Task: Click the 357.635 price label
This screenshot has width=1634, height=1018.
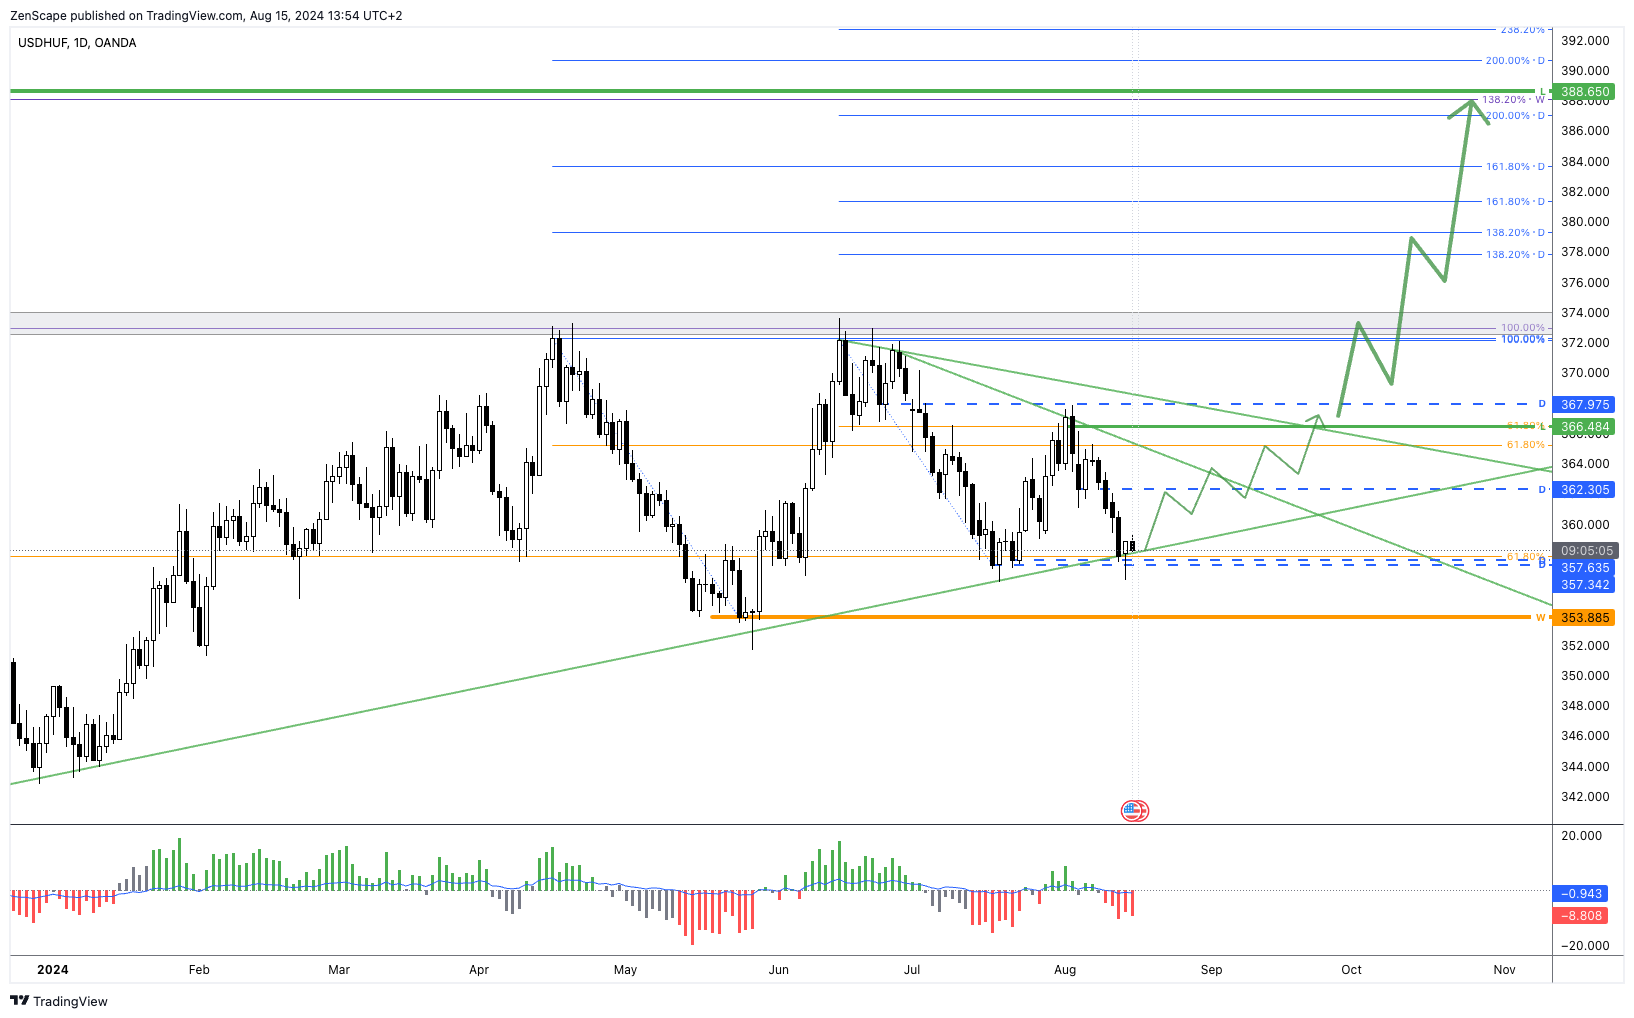Action: point(1585,568)
